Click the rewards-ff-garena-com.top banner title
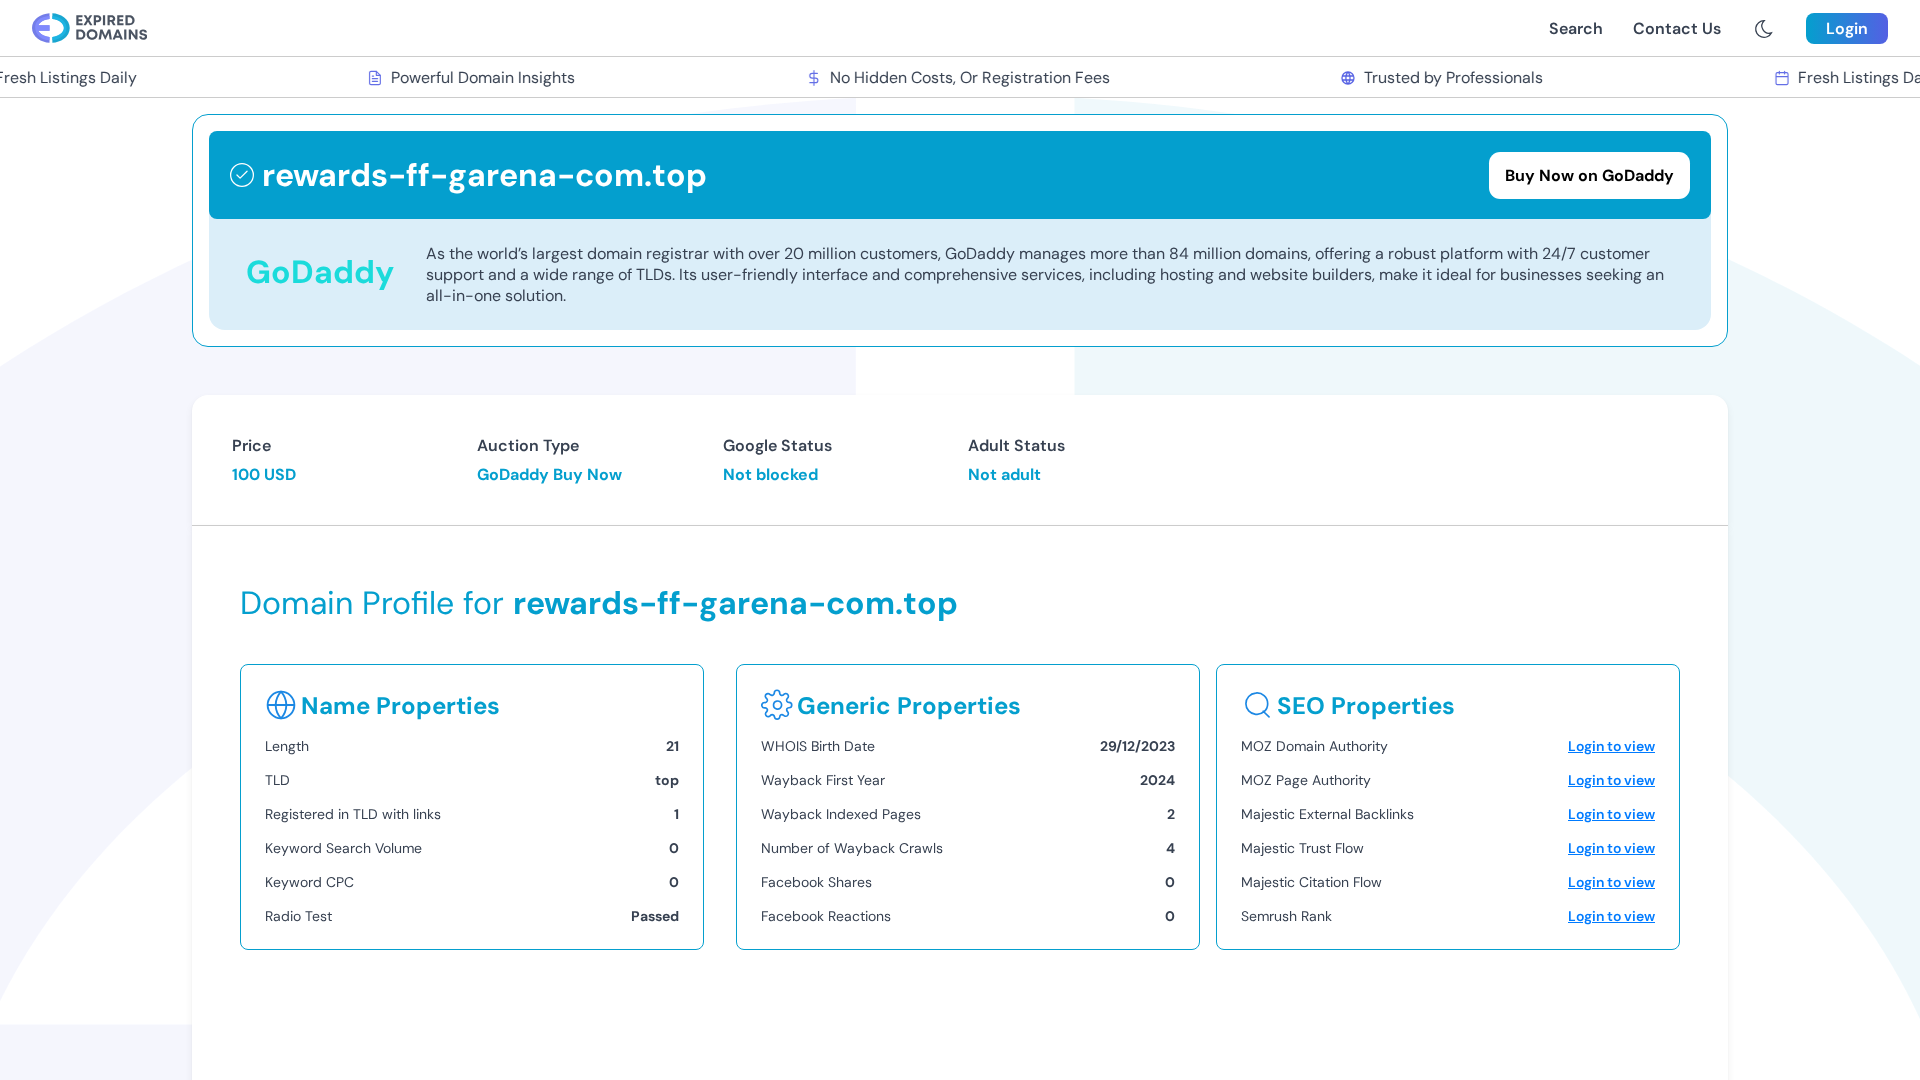The width and height of the screenshot is (1920, 1080). [484, 175]
